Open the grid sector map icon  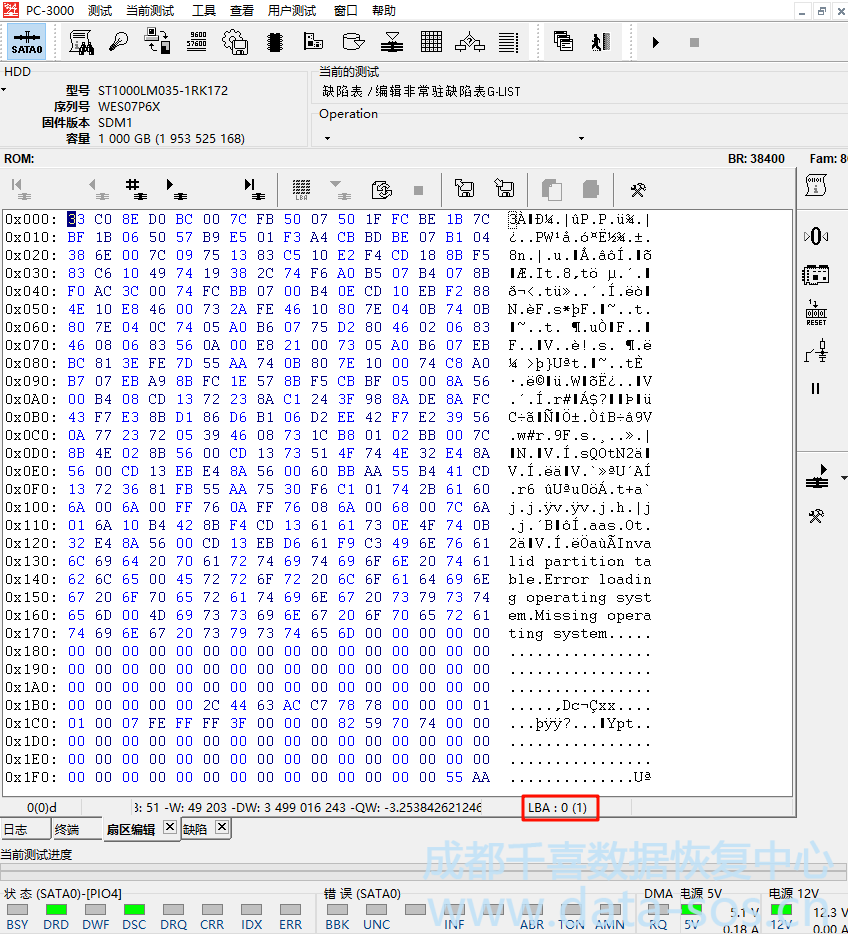431,42
